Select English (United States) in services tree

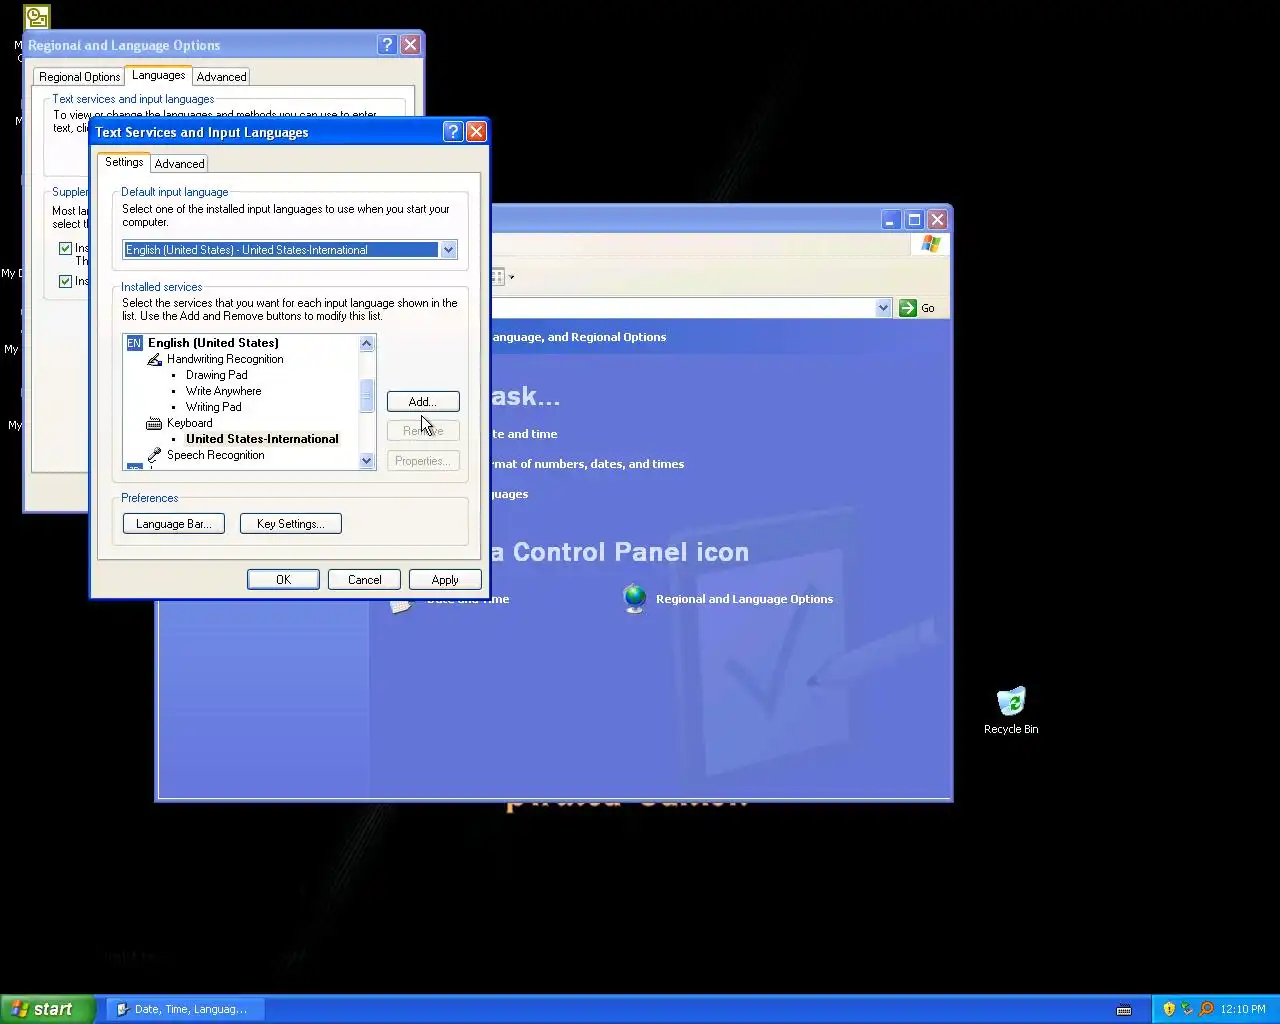[213, 343]
